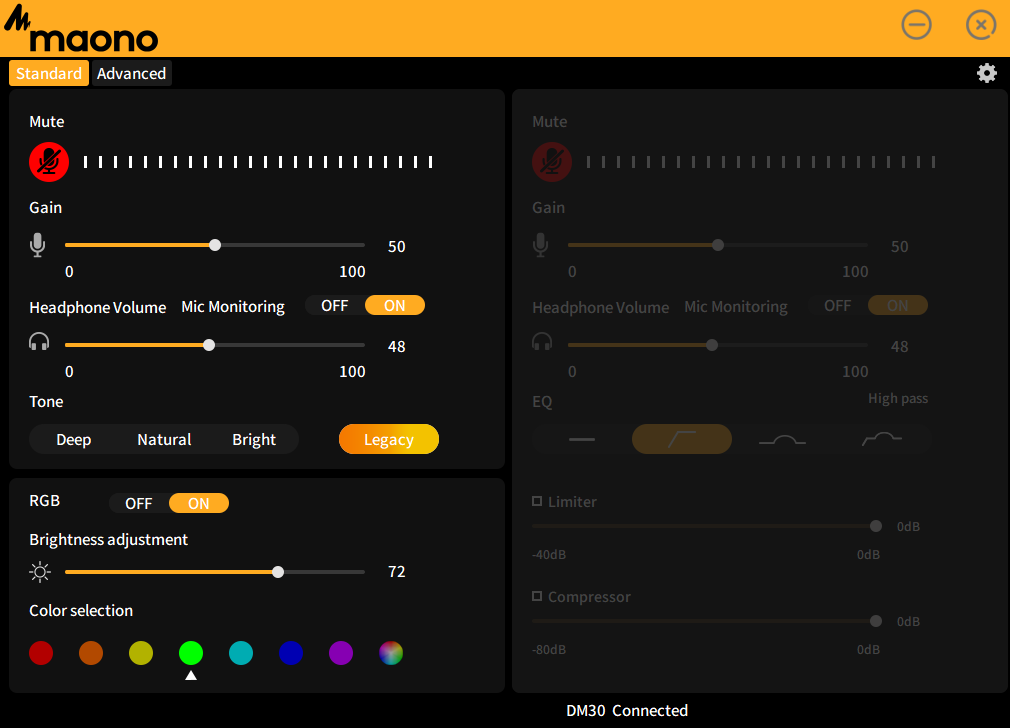The image size is (1010, 728).
Task: Activate the Legacy tone button
Action: [388, 439]
